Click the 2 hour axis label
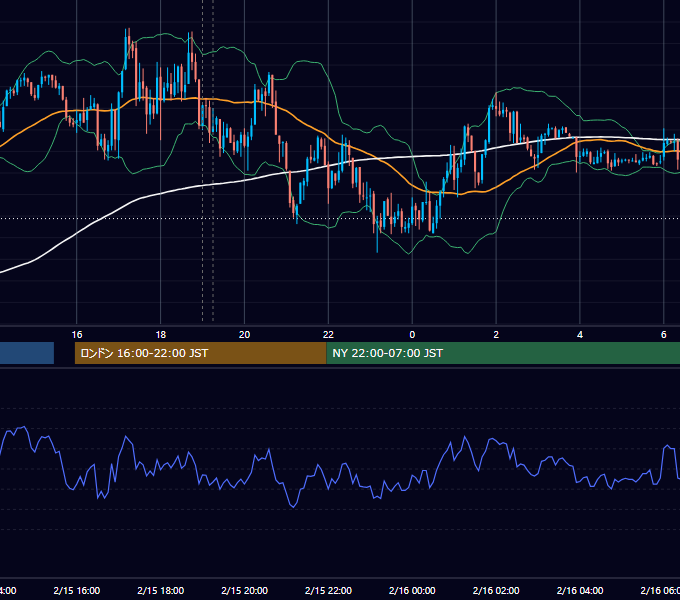680x600 pixels. [496, 335]
